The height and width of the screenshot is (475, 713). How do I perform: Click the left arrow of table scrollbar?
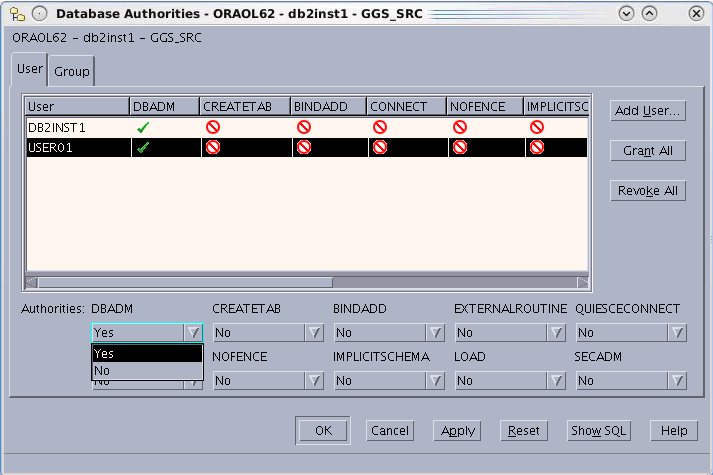(32, 283)
